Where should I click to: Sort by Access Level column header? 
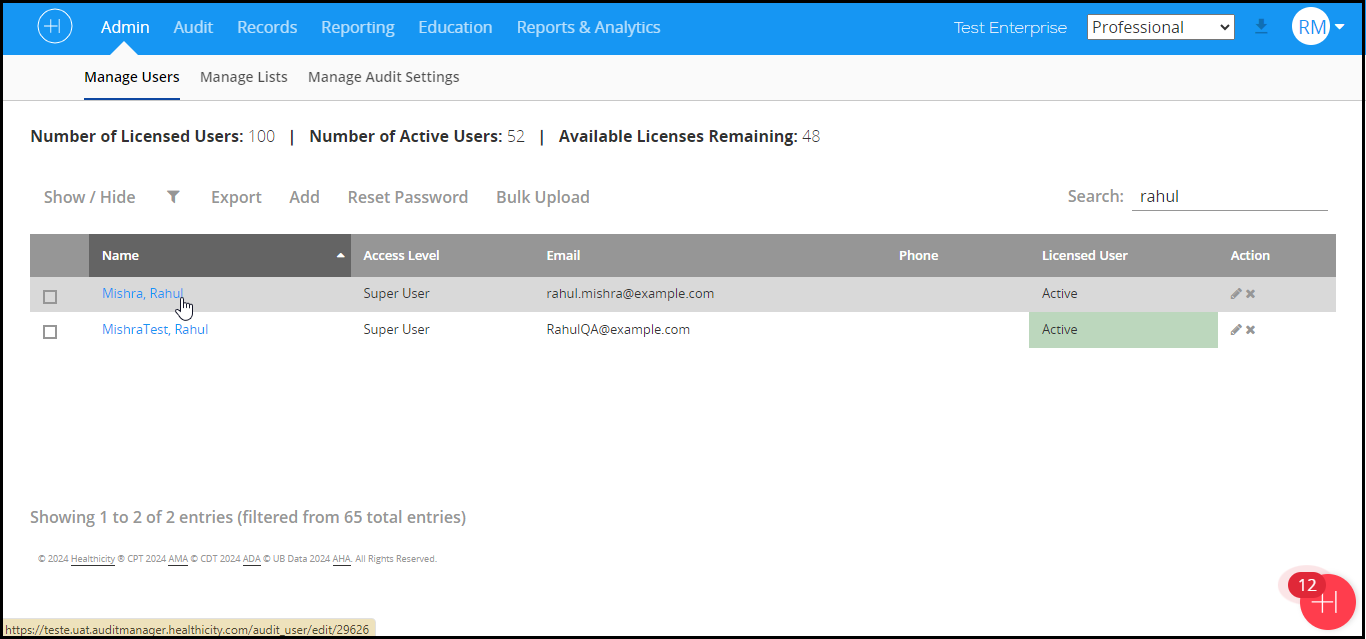401,255
